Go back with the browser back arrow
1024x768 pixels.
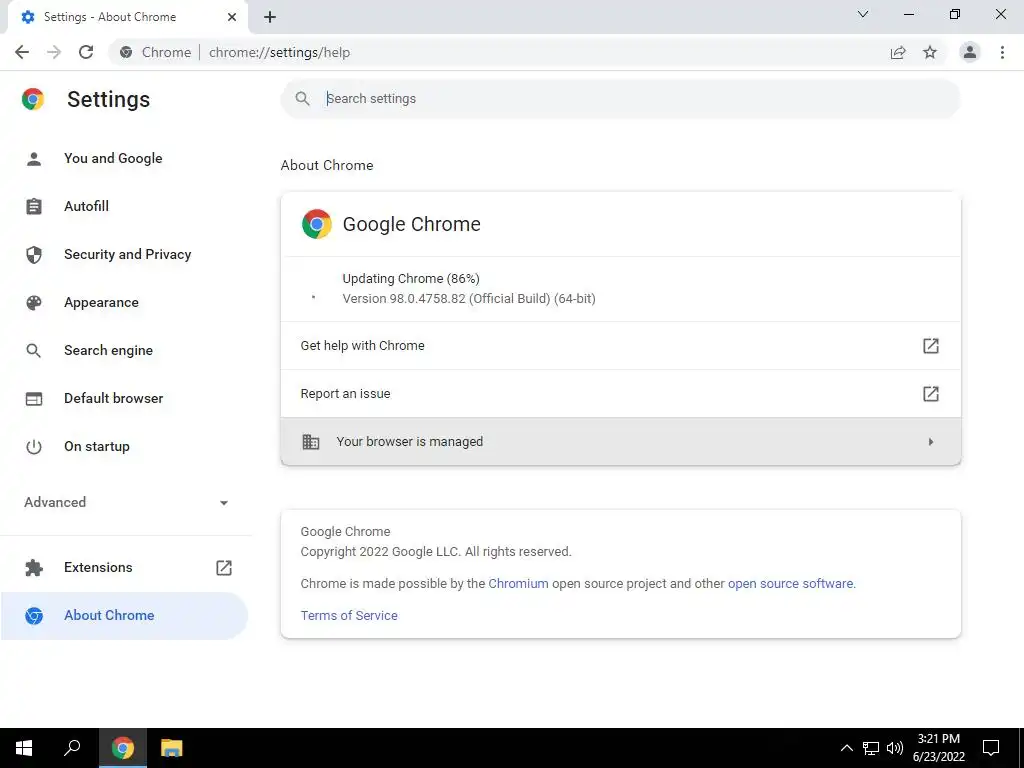click(x=22, y=52)
